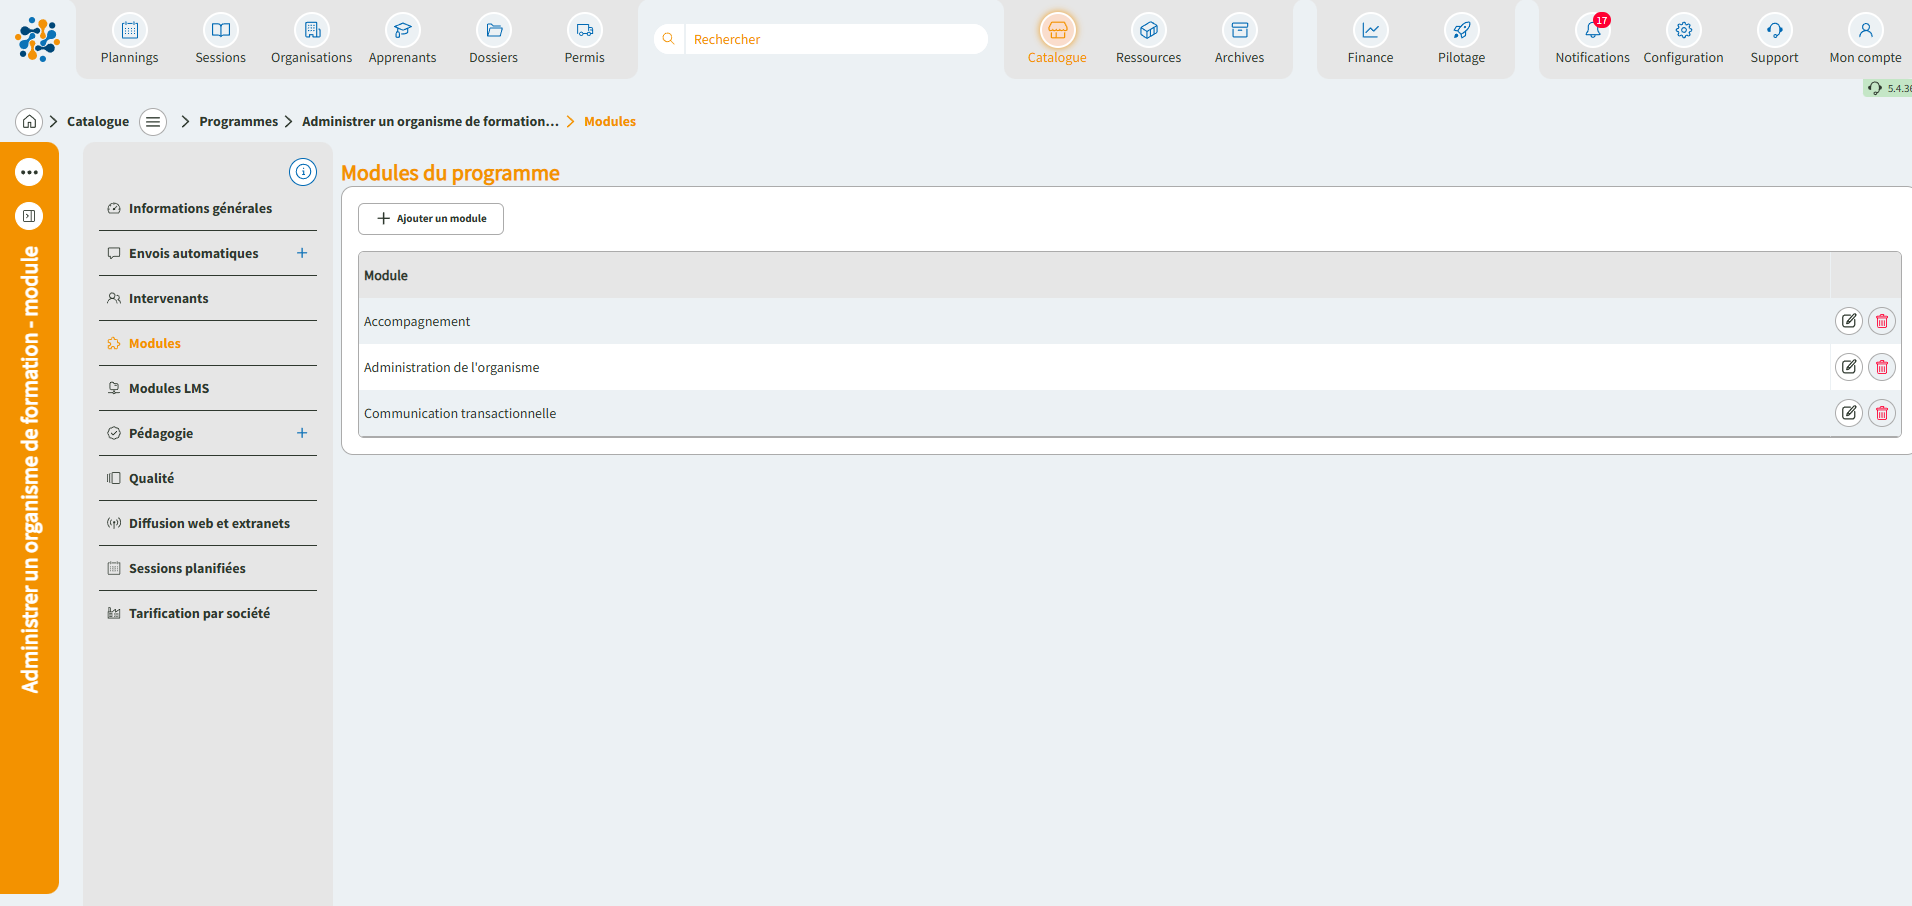Click the Rechercher search field

click(835, 39)
